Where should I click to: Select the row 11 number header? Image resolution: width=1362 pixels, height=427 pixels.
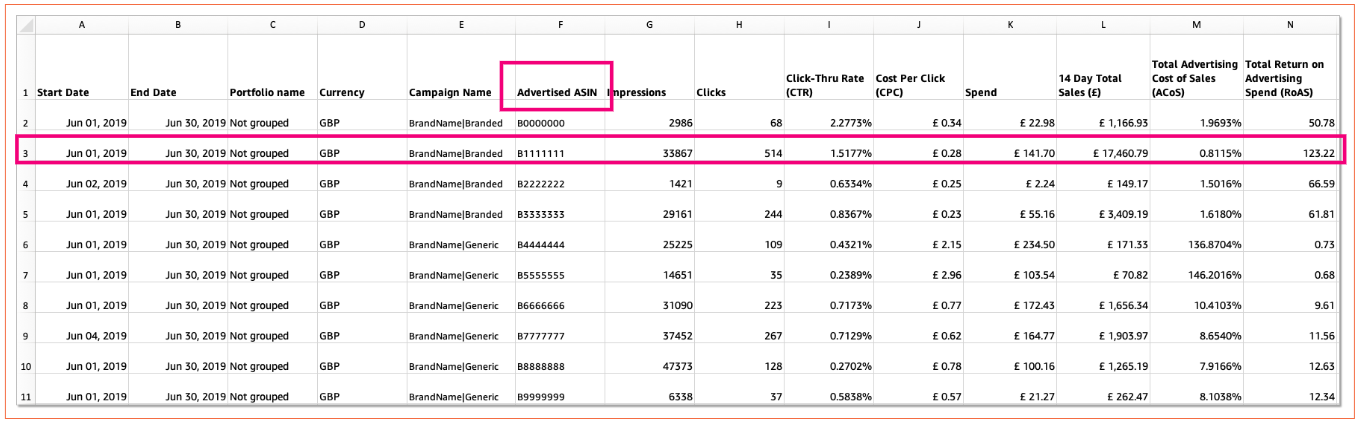pos(25,397)
